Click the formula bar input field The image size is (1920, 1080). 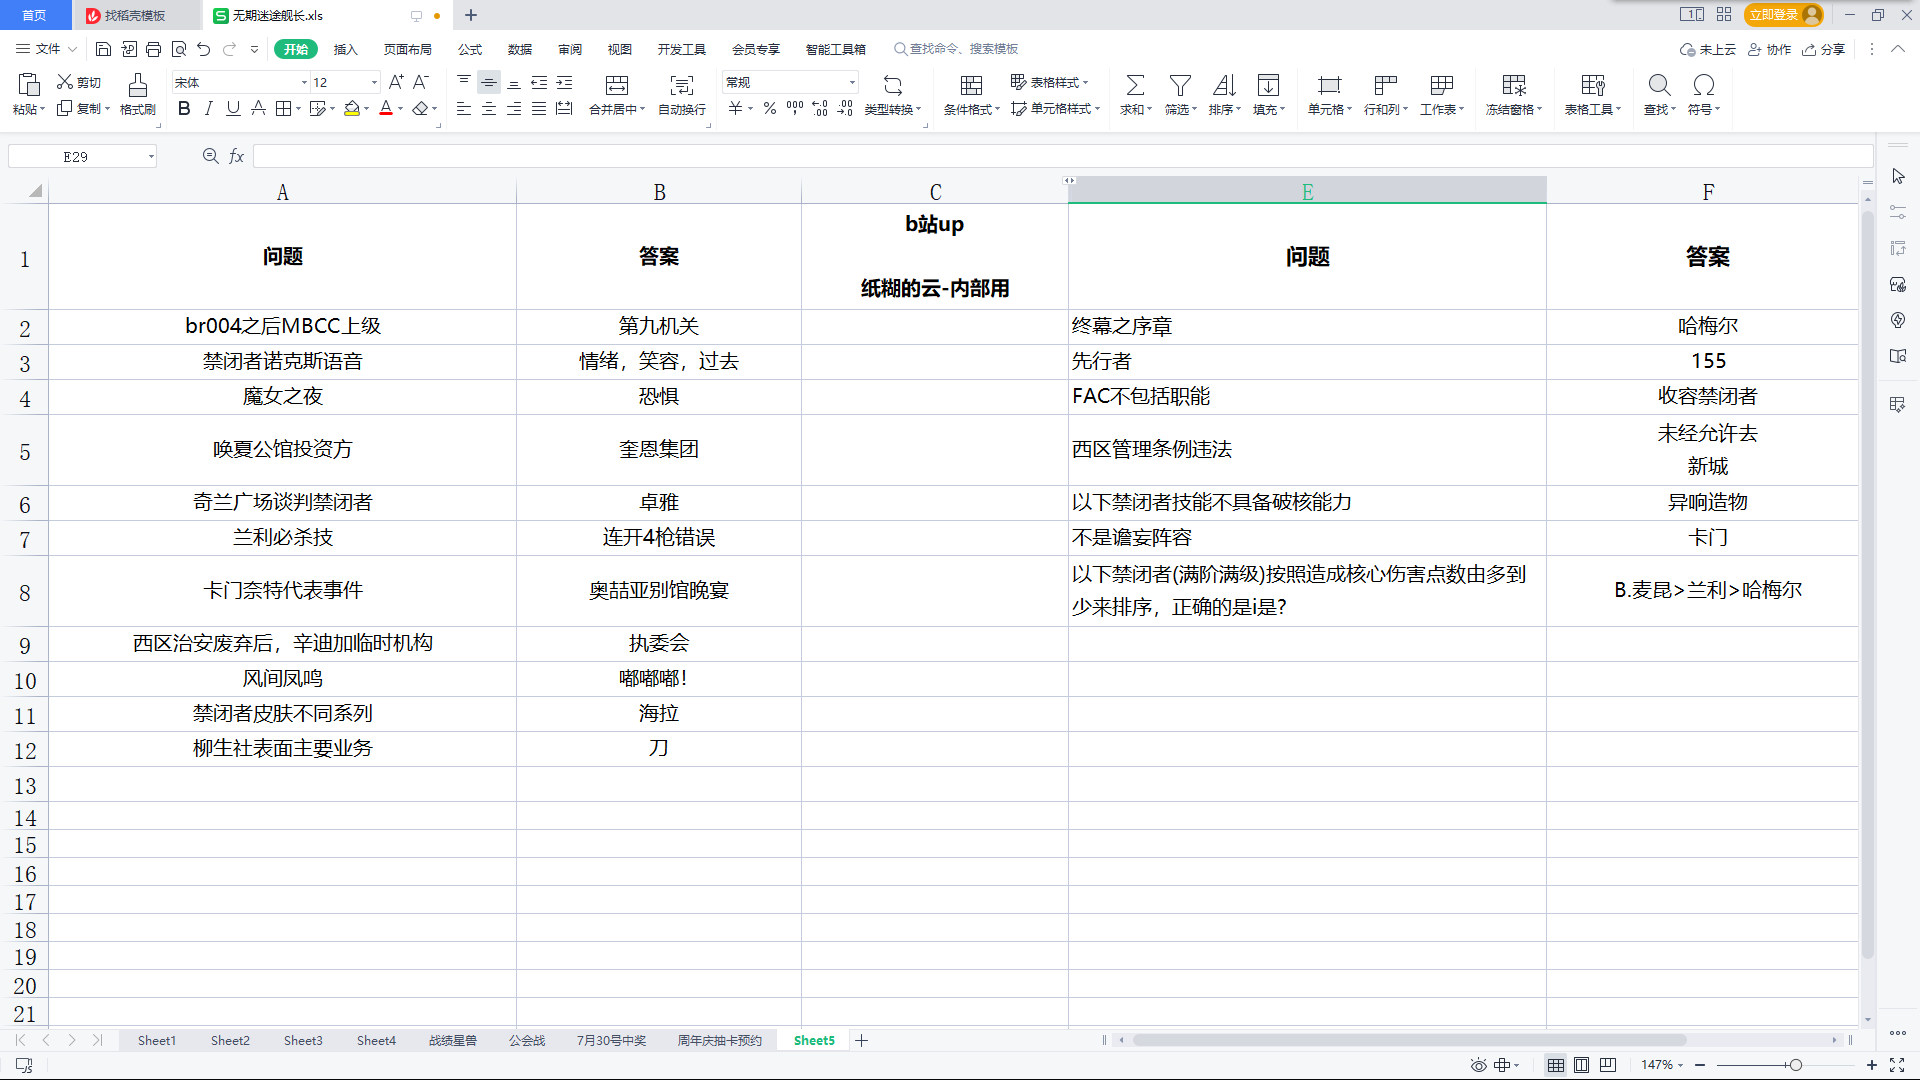(x=1063, y=156)
